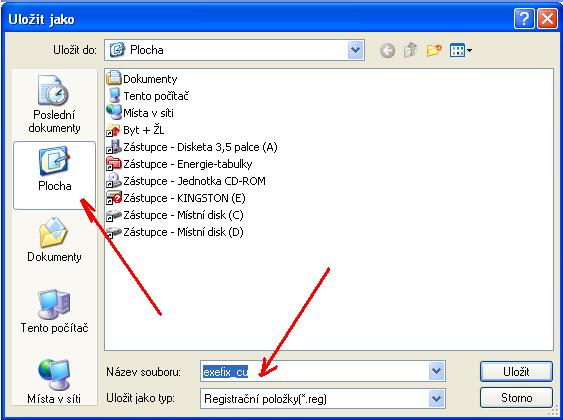Create a new folder
This screenshot has height=420, width=563.
click(x=434, y=50)
